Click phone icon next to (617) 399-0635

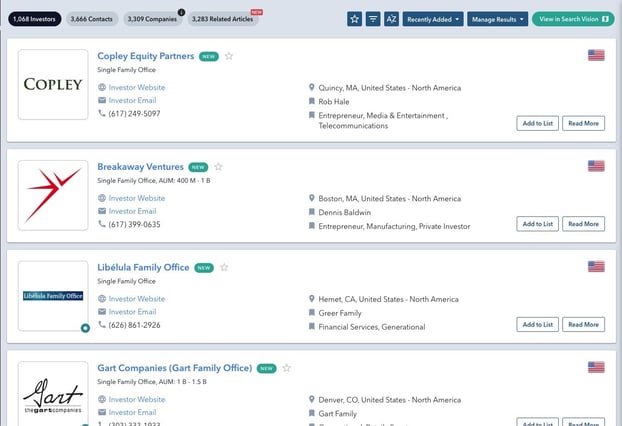(102, 224)
